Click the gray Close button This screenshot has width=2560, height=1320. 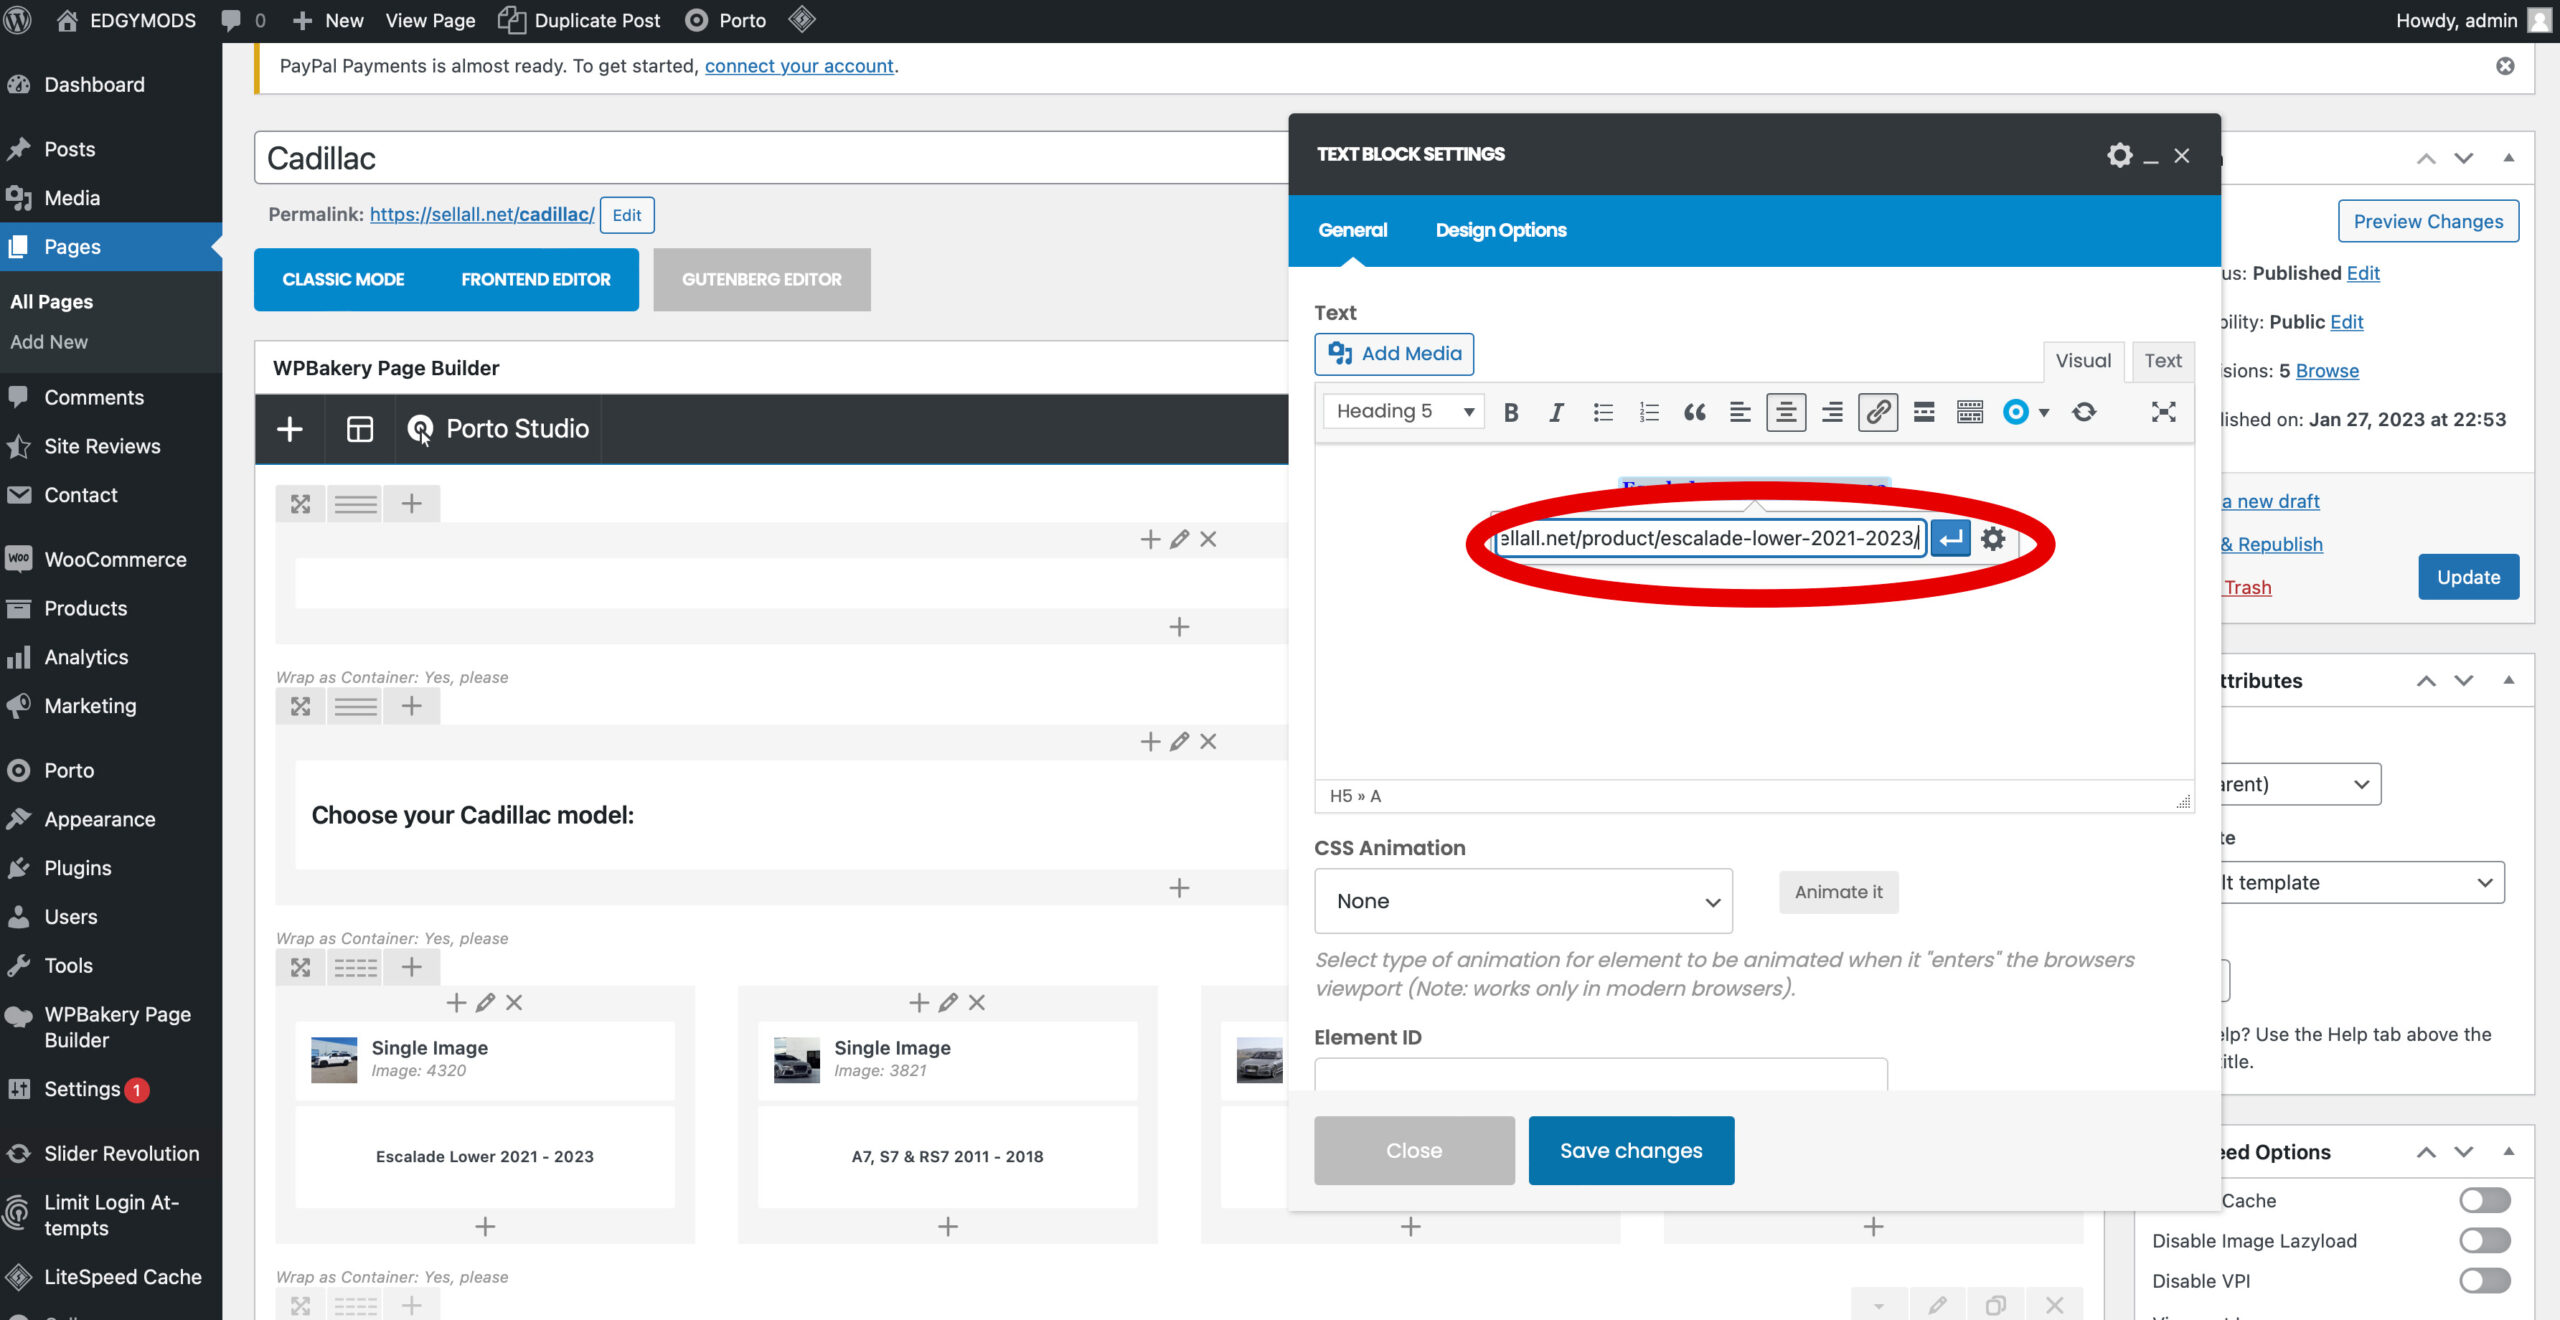pyautogui.click(x=1414, y=1150)
